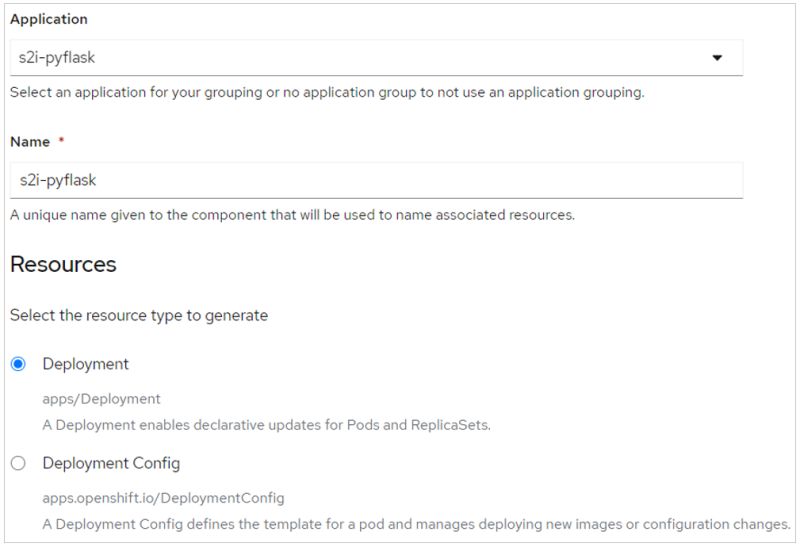Screen dimensions: 800x547
Task: Open the Application dropdown showing s2i-pyflask
Action: [376, 58]
